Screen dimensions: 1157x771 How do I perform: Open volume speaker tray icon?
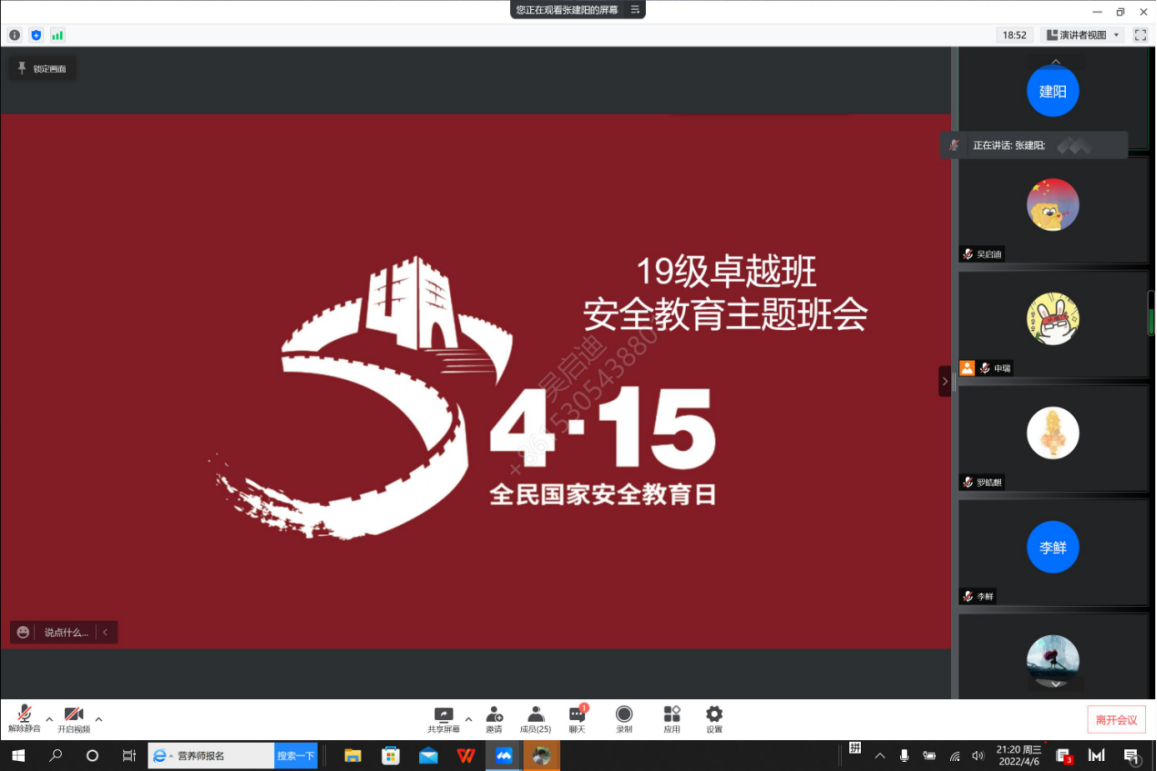click(978, 756)
